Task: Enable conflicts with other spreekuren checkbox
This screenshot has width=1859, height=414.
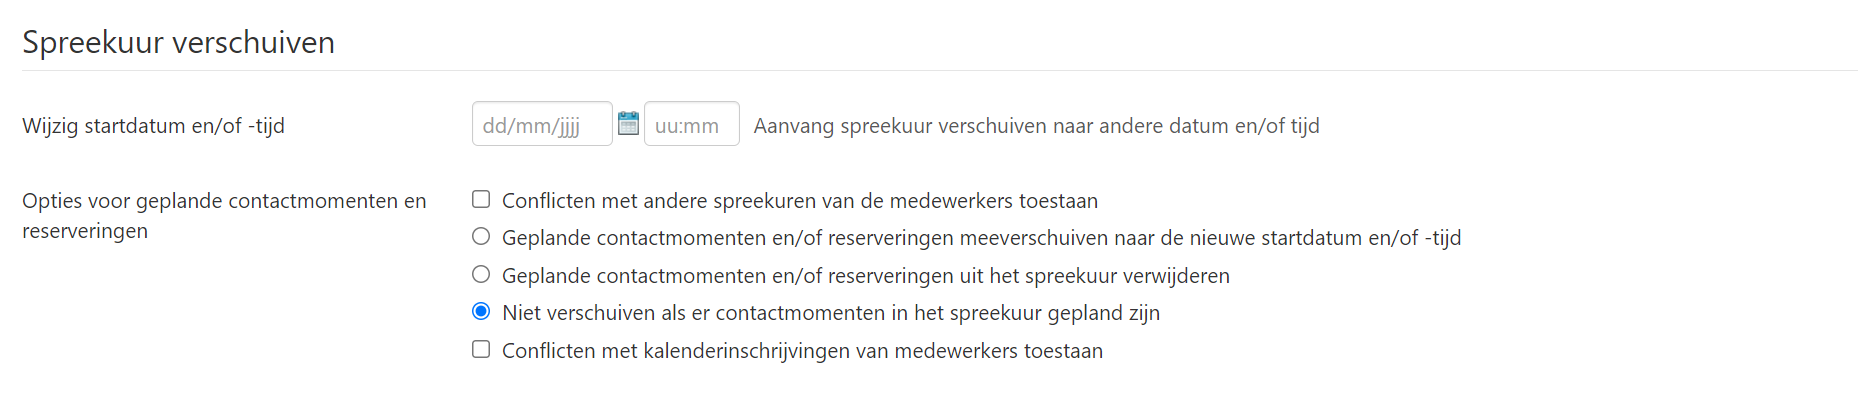Action: click(x=481, y=200)
